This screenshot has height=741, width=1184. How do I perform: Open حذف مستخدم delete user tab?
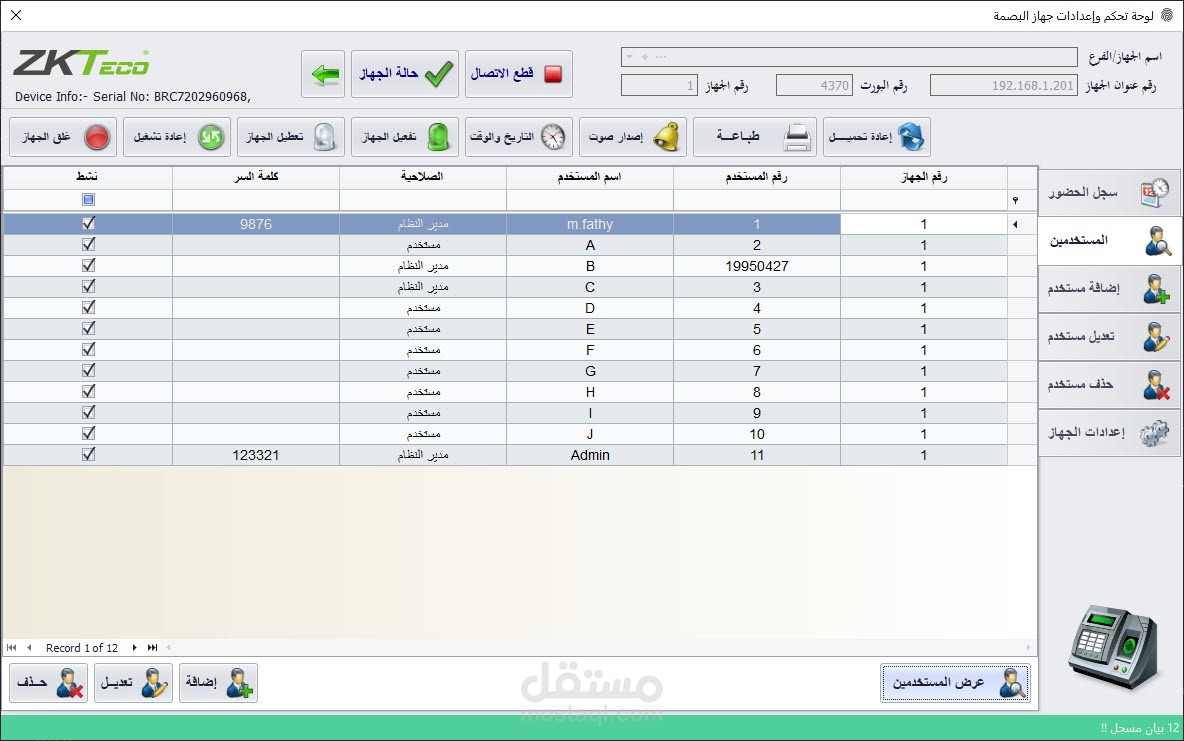[1108, 384]
